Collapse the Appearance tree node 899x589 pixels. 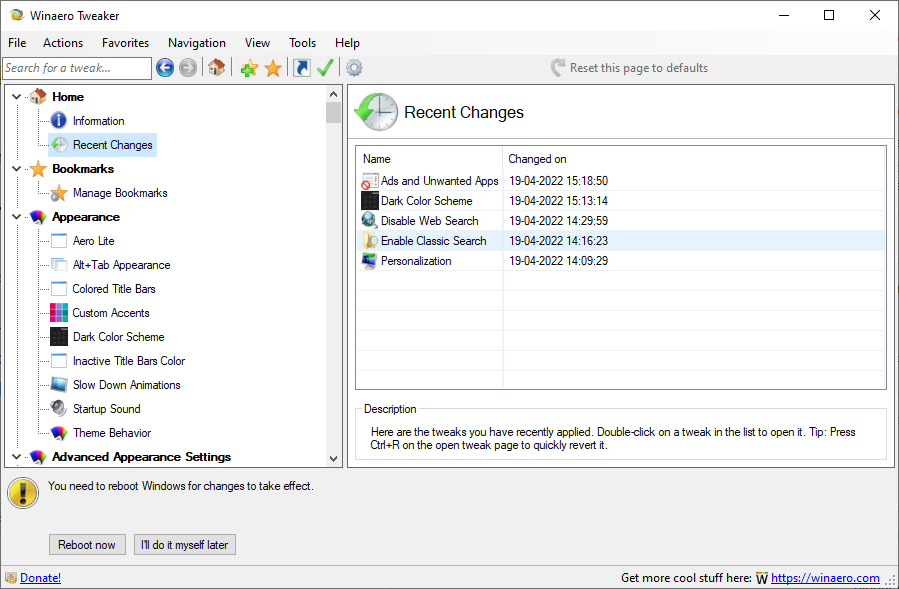pyautogui.click(x=17, y=217)
